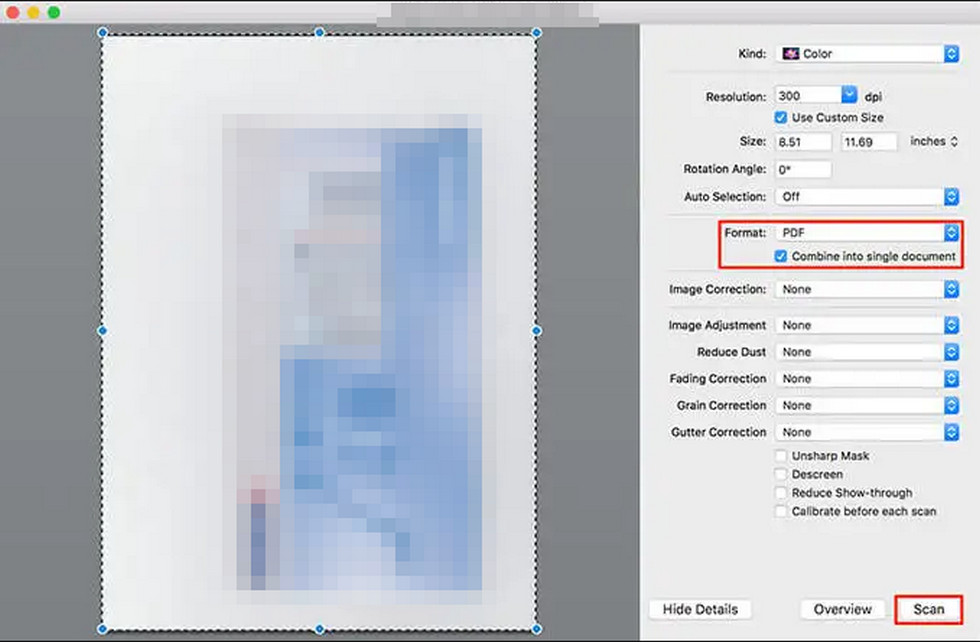The image size is (980, 642).
Task: Open the Format dropdown showing PDF
Action: point(866,232)
